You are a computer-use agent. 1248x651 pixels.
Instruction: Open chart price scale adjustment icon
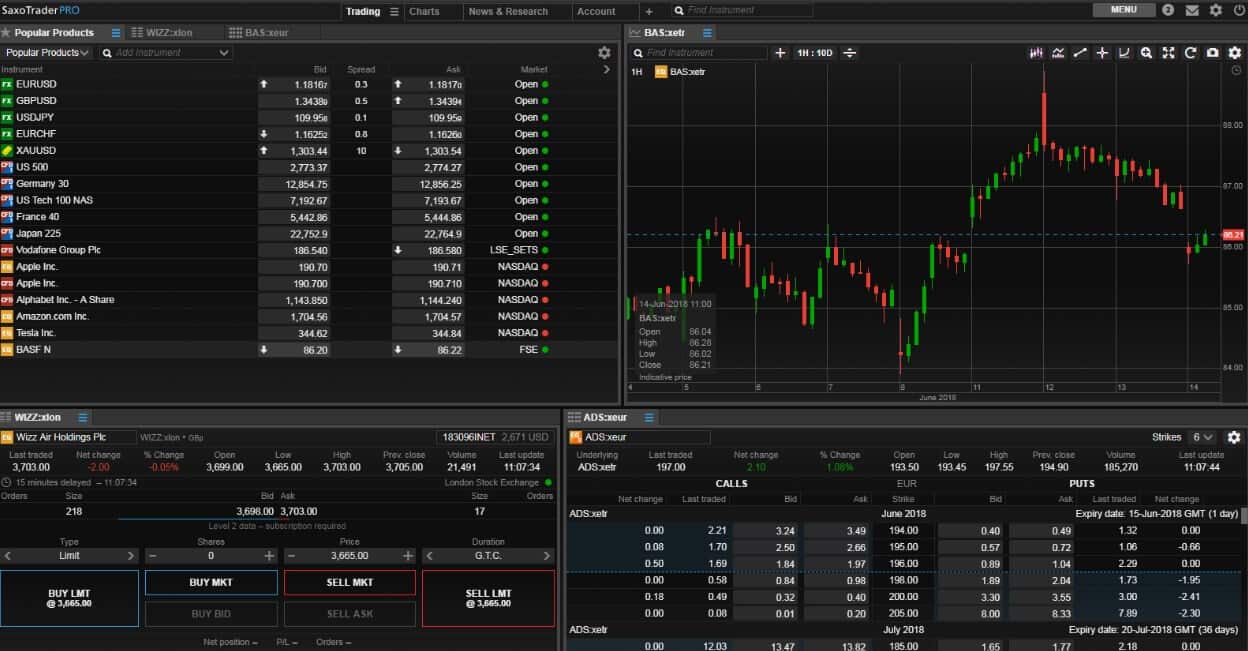point(850,53)
